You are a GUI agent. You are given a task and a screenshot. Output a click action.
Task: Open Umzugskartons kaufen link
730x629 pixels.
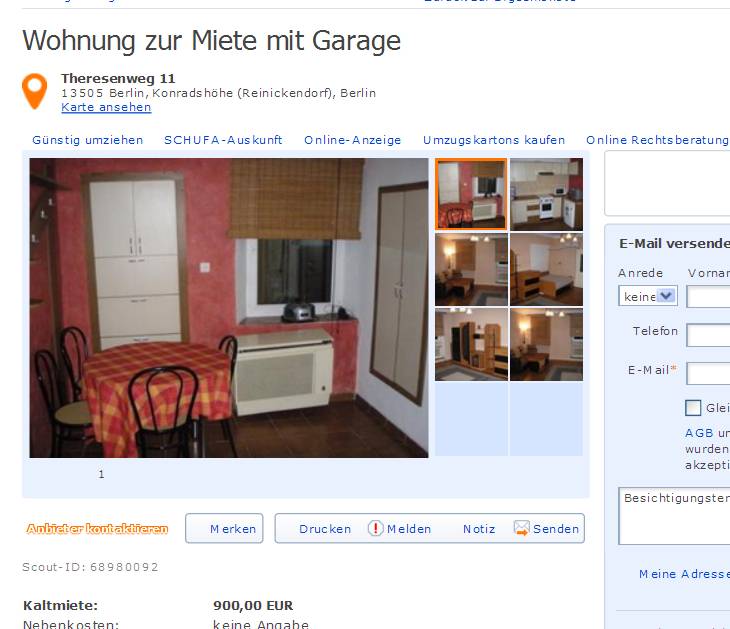[493, 140]
